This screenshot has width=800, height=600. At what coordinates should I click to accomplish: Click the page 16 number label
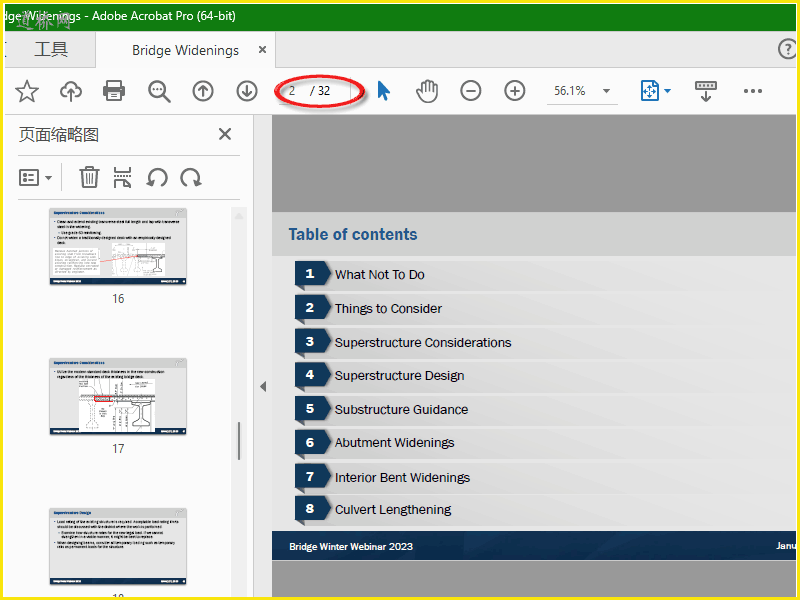click(118, 299)
